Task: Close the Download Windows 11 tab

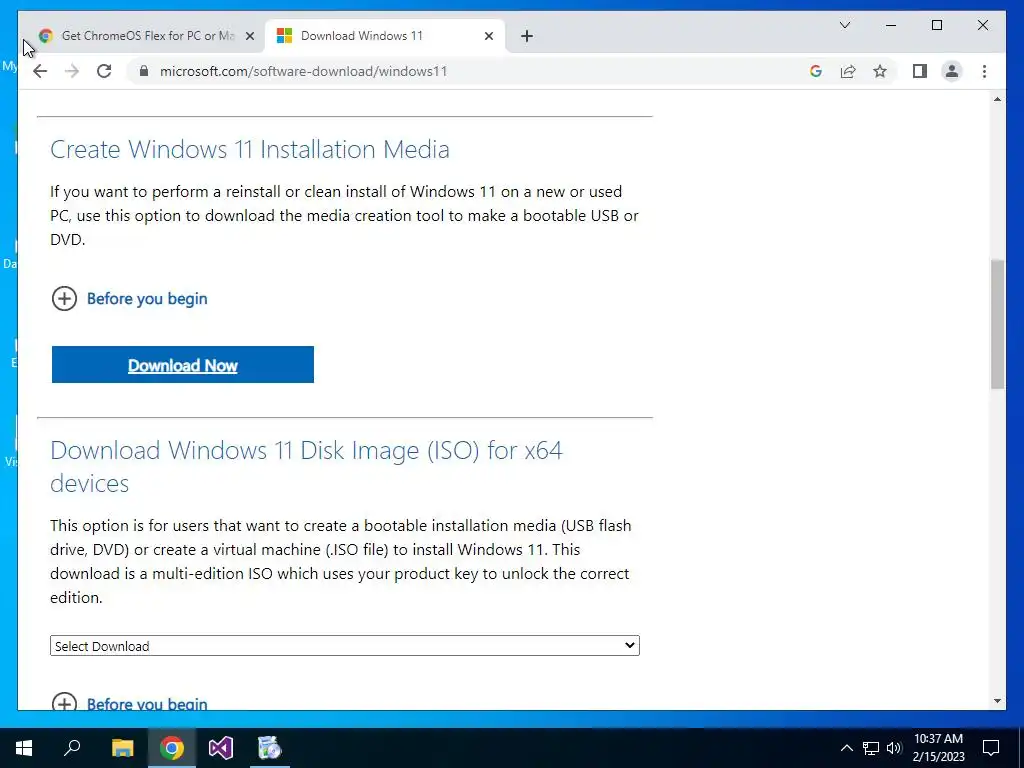Action: pos(488,36)
